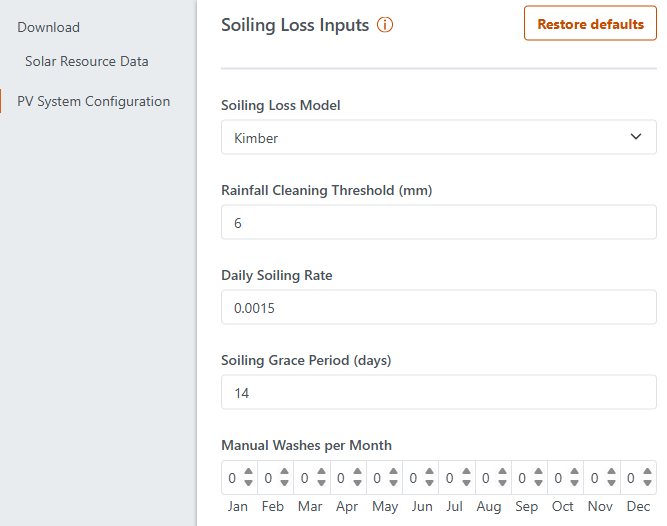Viewport: 667px width, 526px height.
Task: Select the Soiling Grace Period input
Action: click(438, 393)
